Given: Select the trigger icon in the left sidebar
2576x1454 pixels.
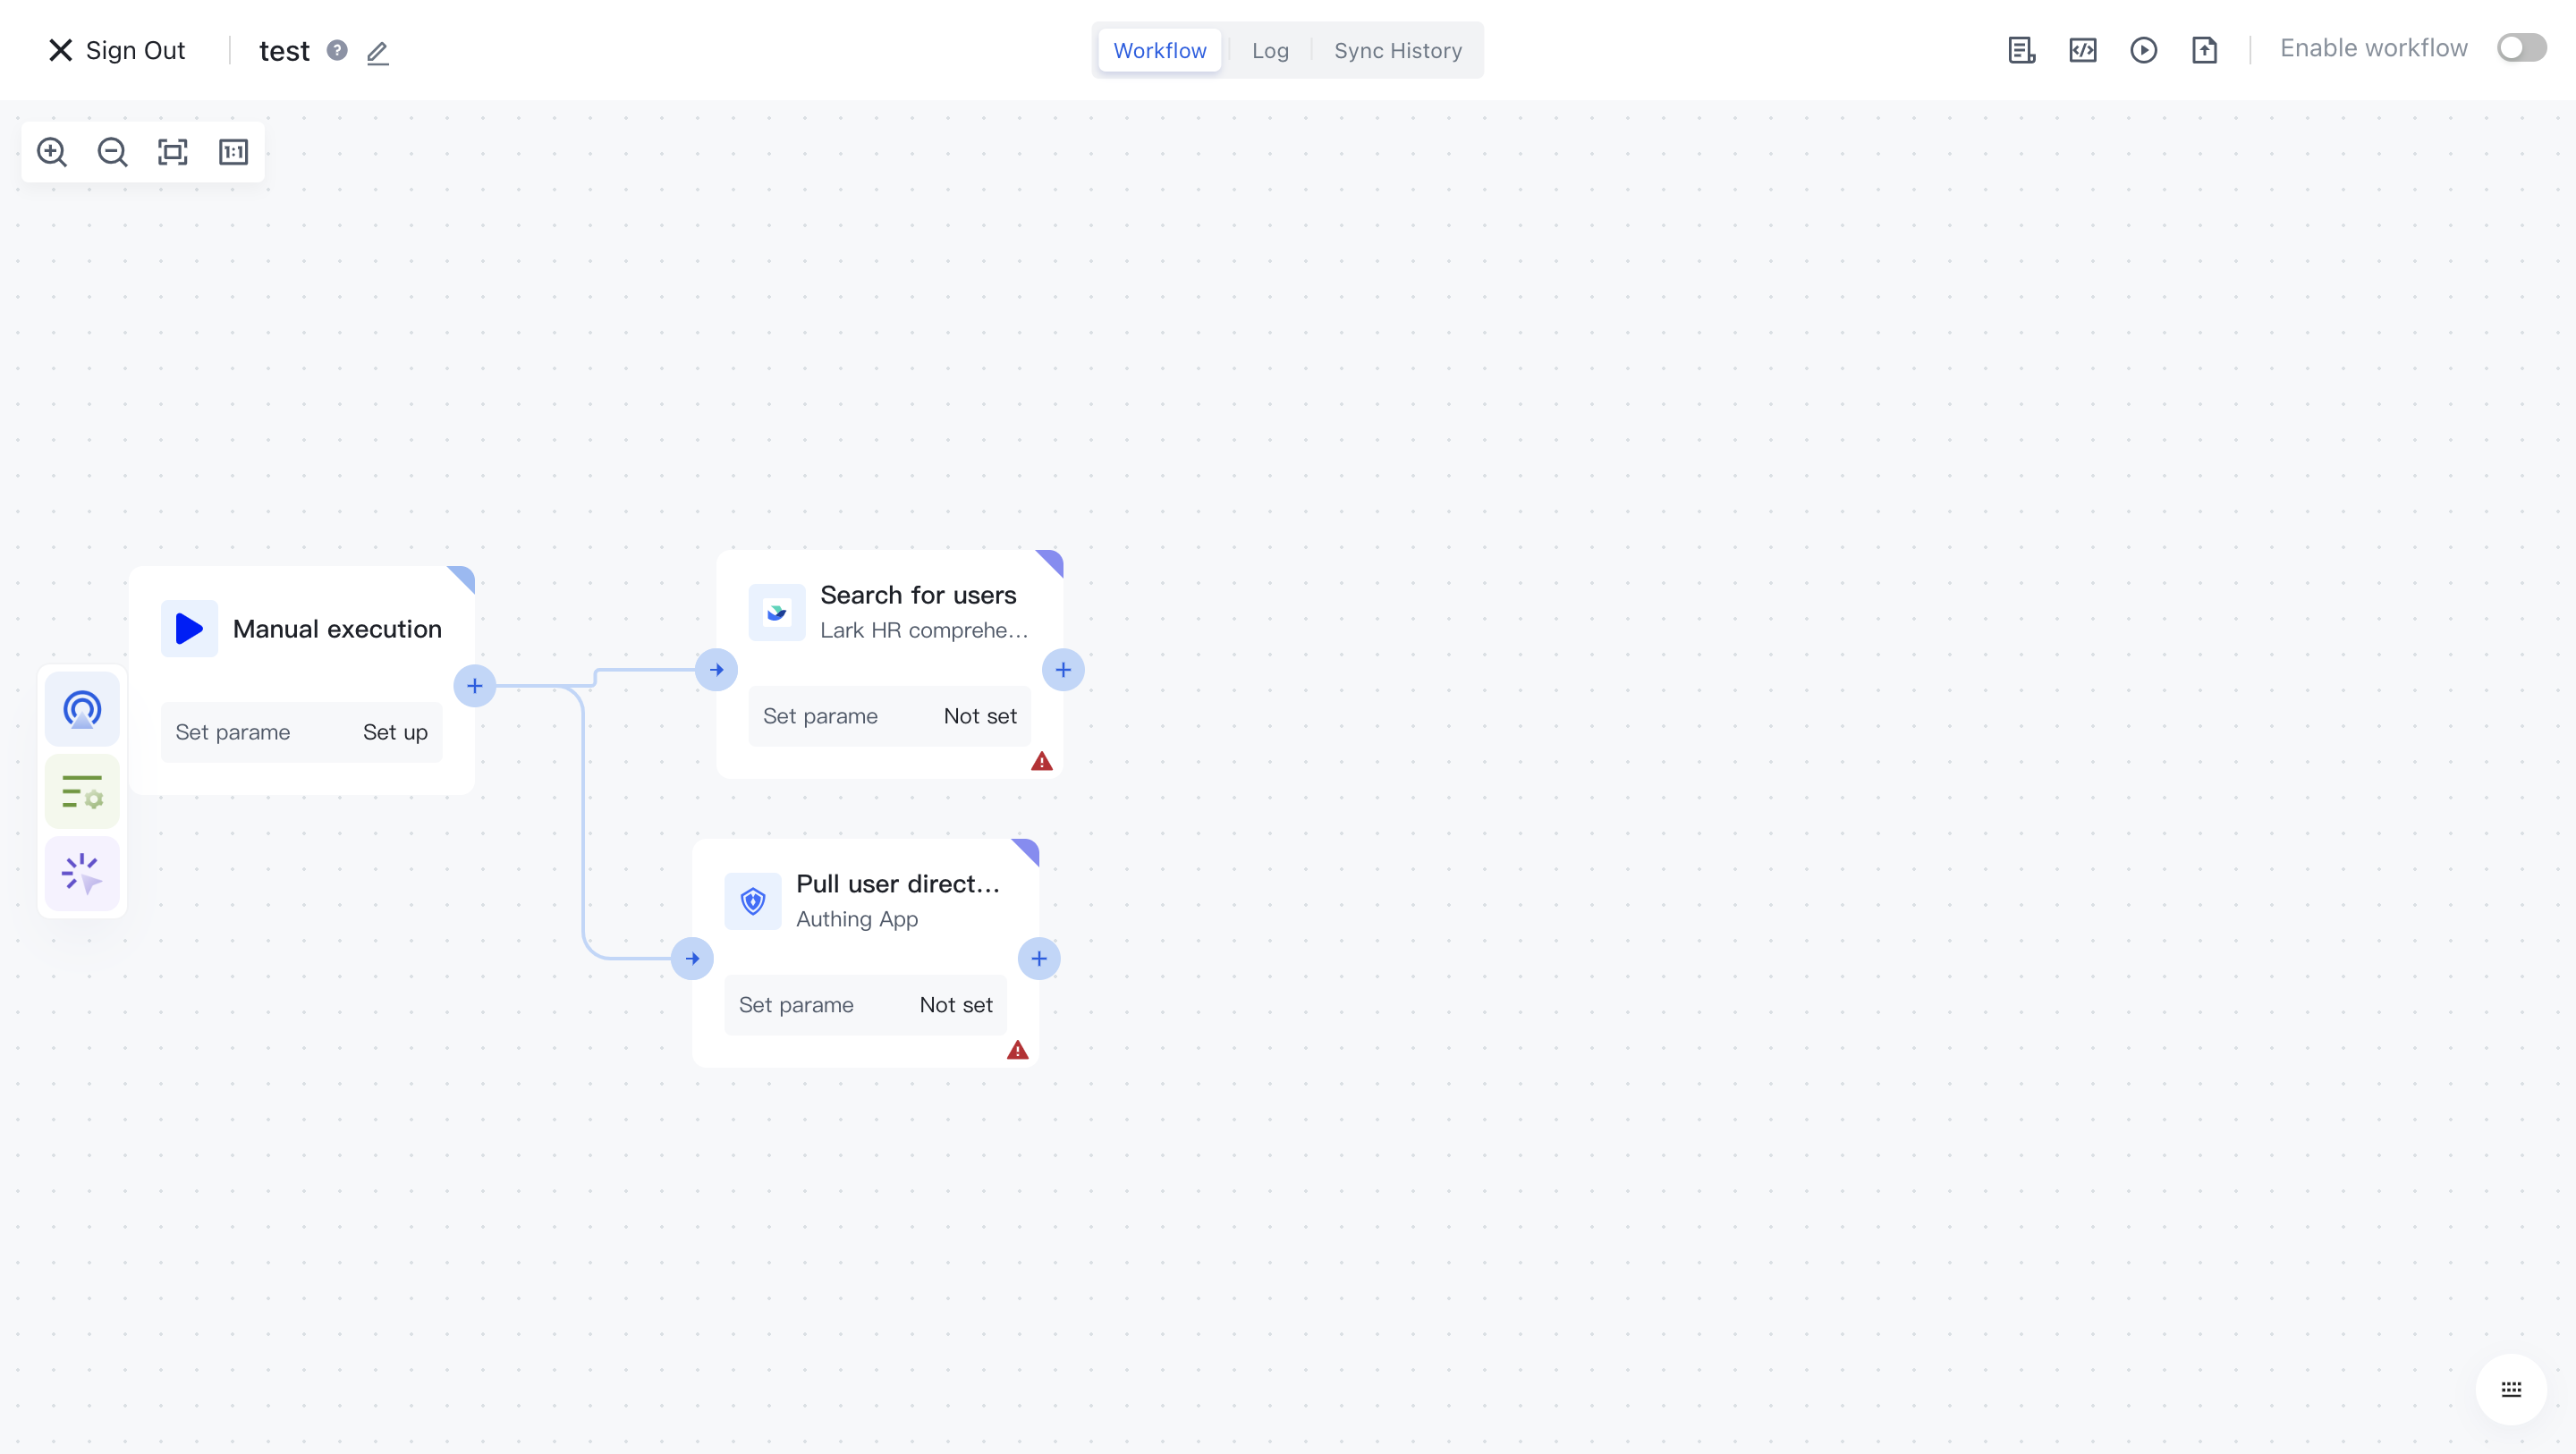Looking at the screenshot, I should tap(81, 709).
